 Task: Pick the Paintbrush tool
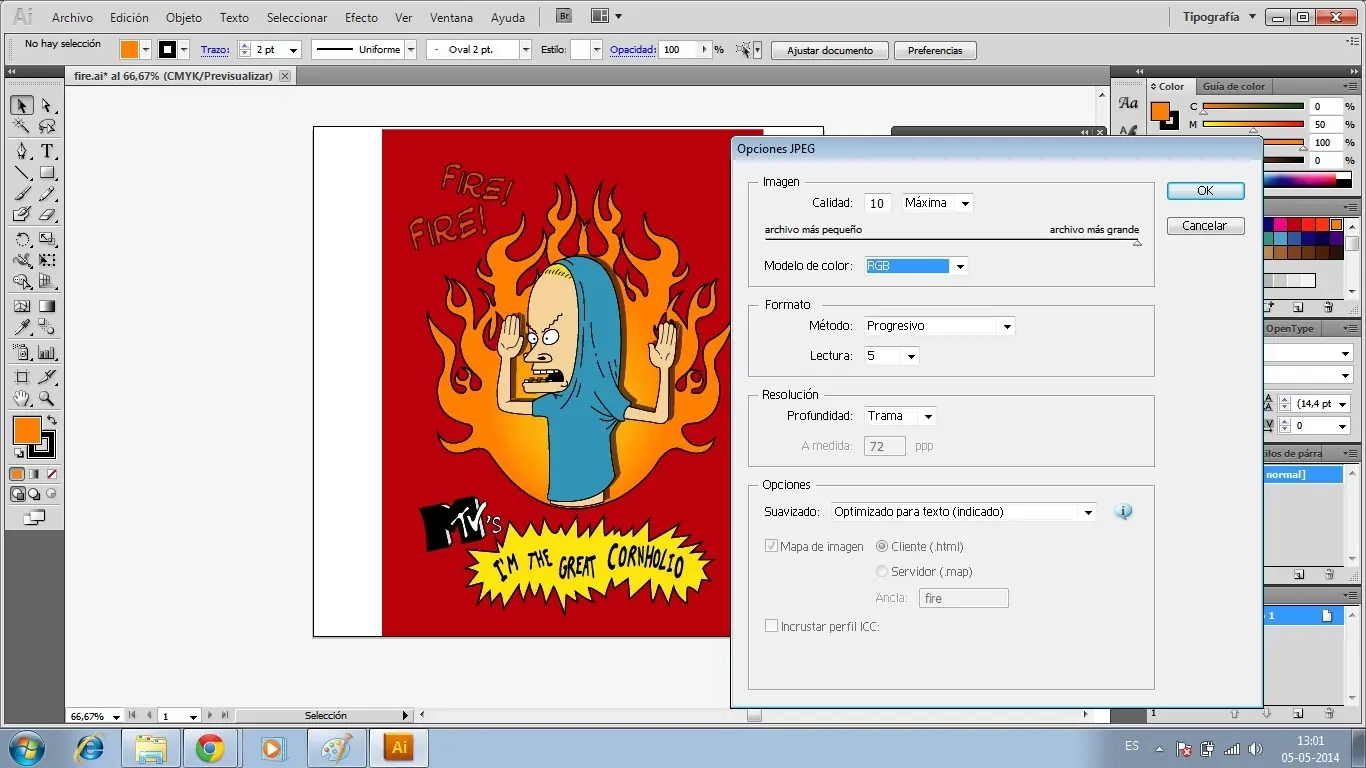(22, 194)
